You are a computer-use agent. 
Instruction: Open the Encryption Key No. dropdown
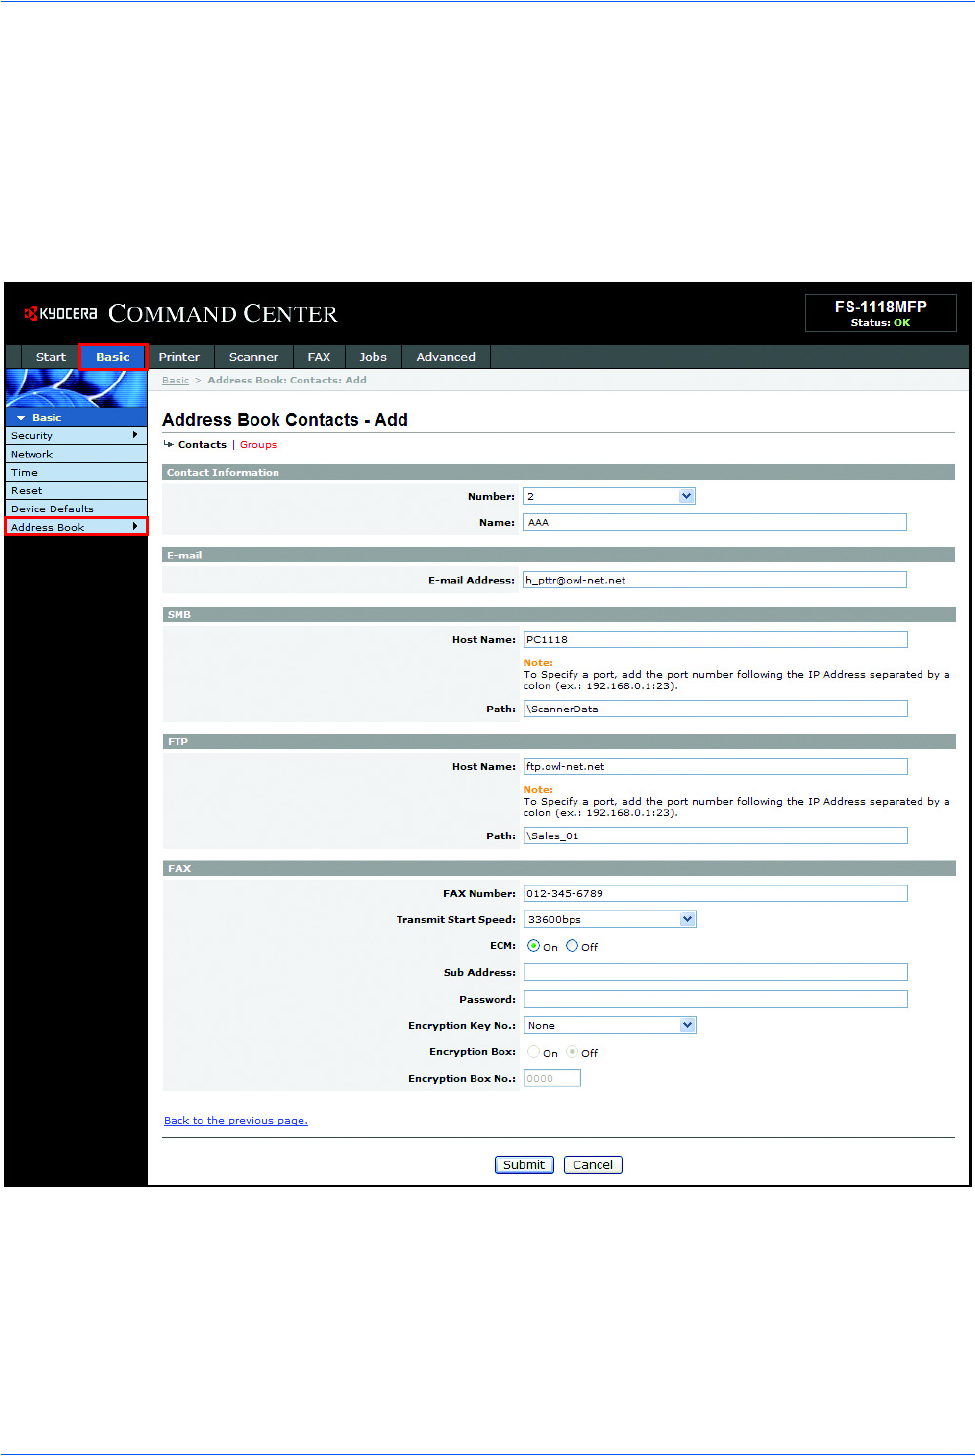point(609,1025)
